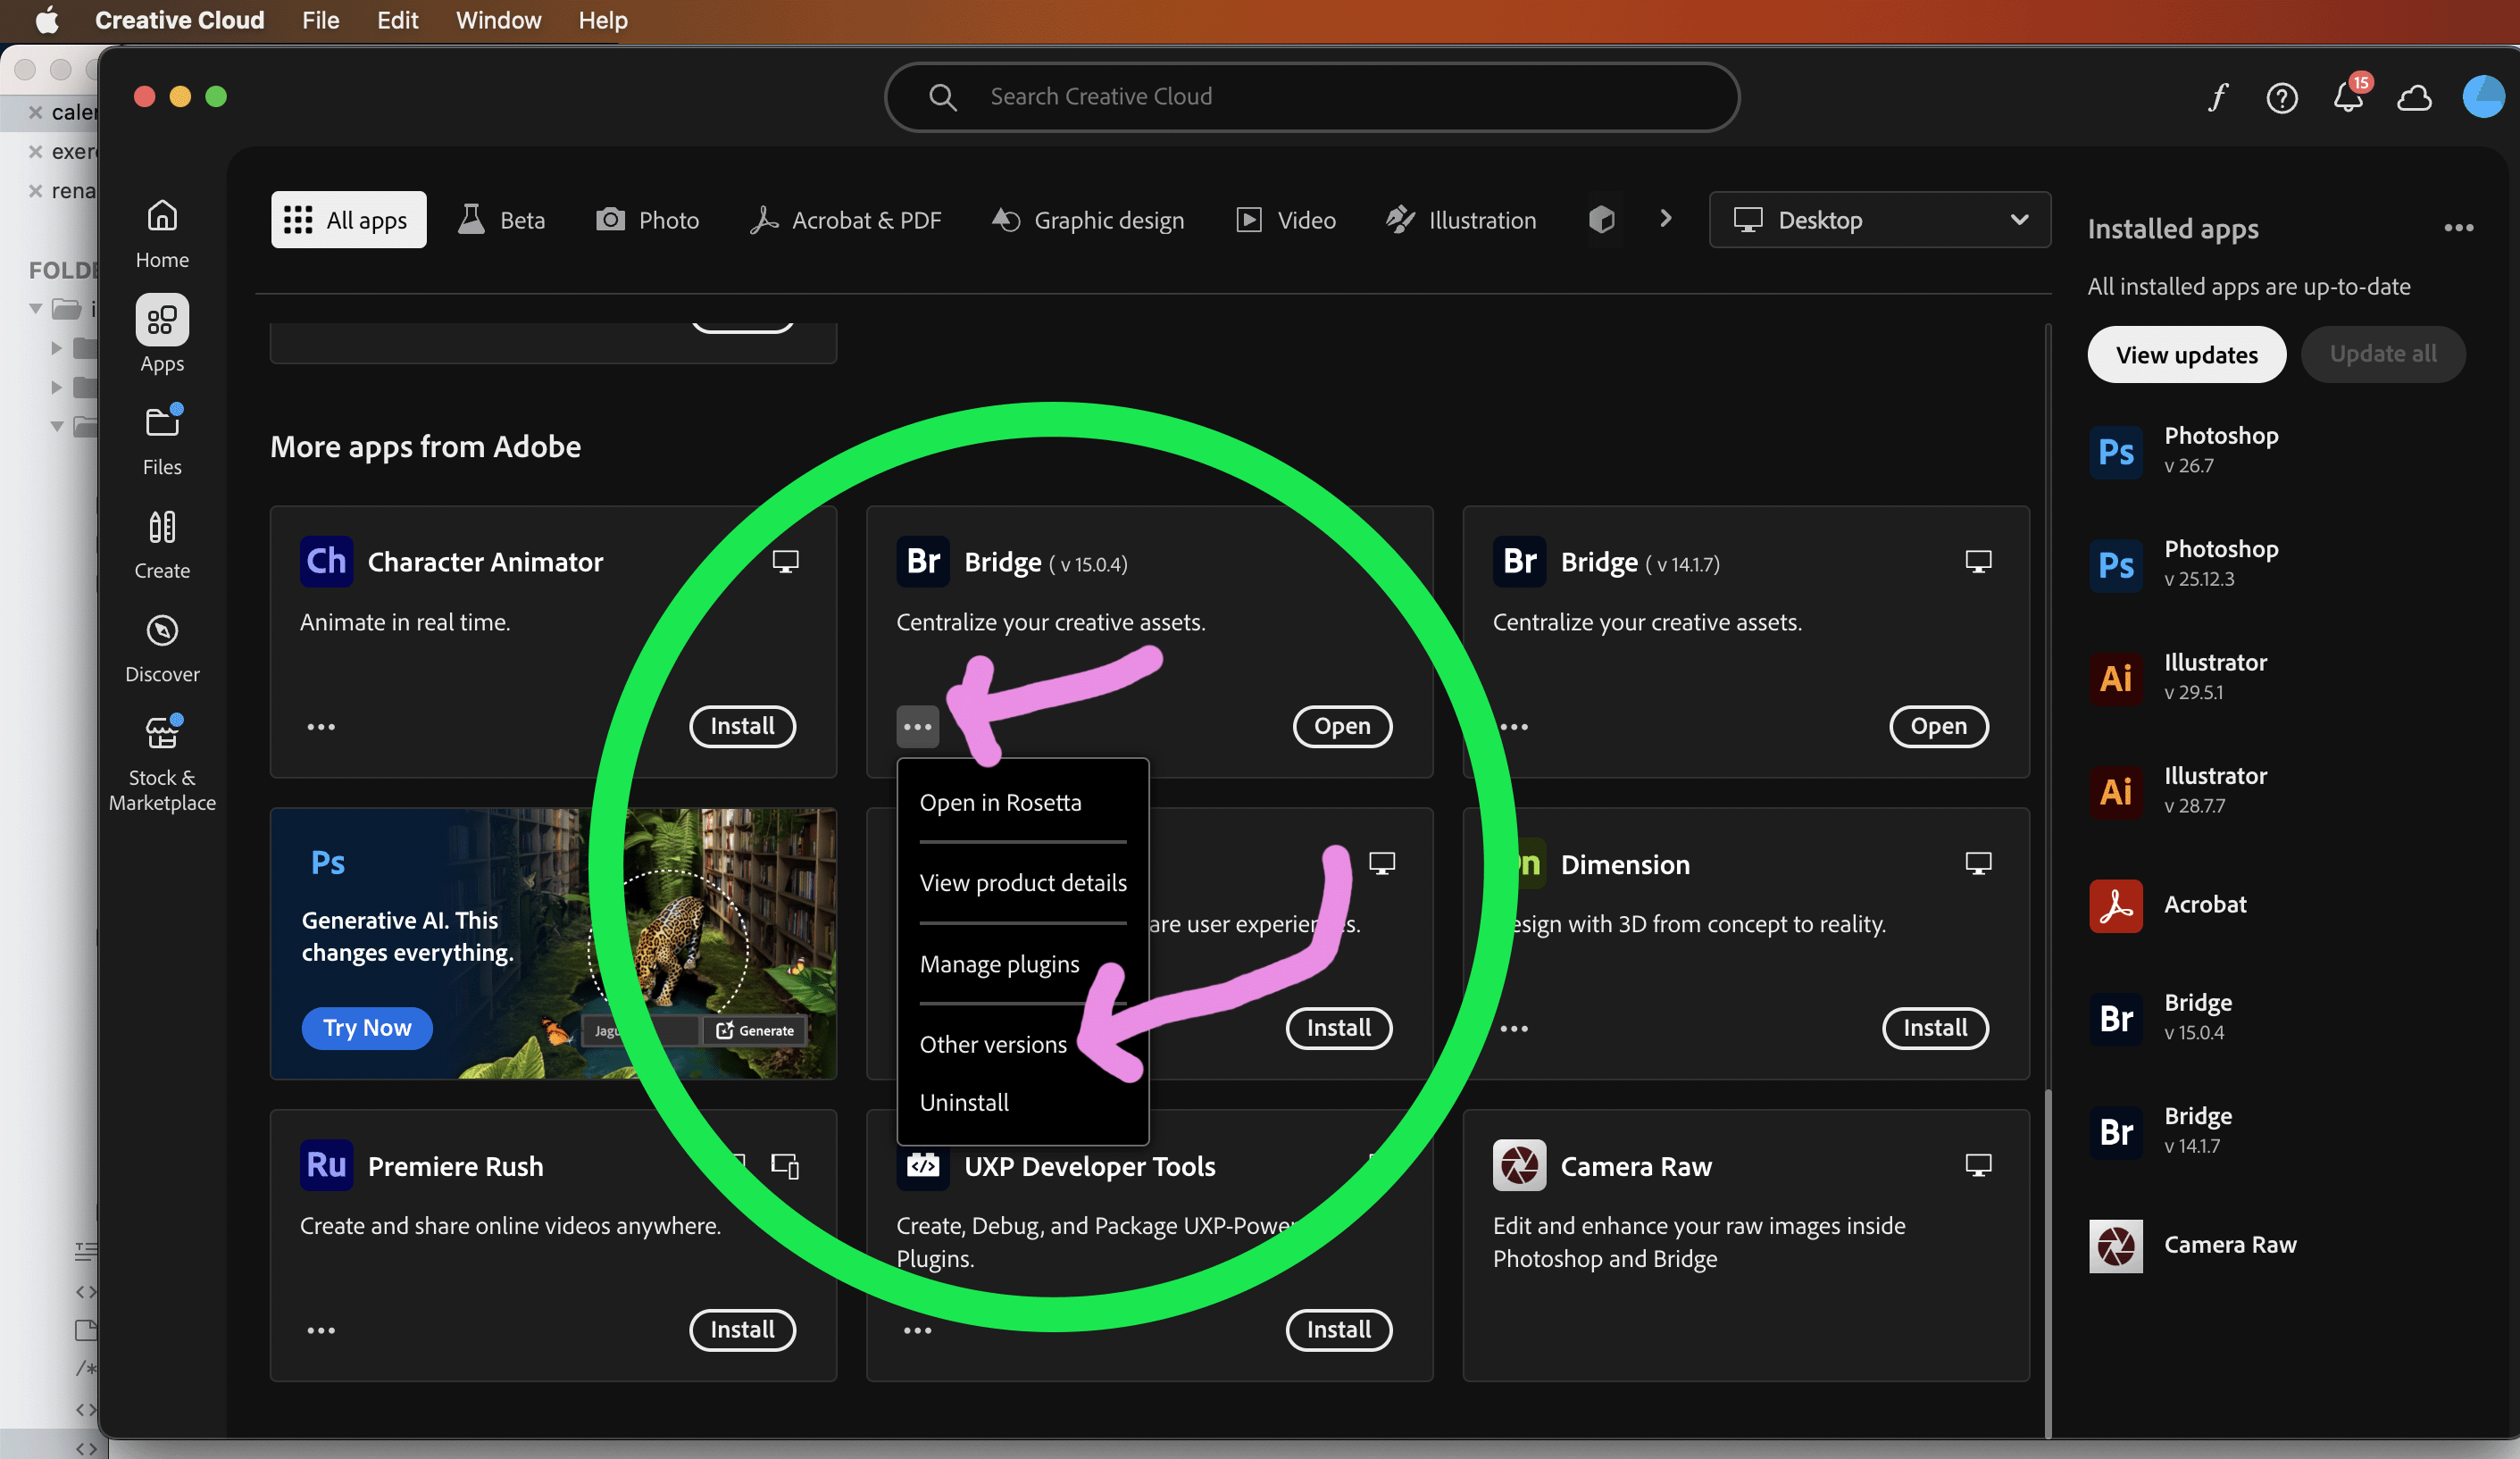Install Premiere Rush
Screen dimensions: 2520x1459
742,1330
